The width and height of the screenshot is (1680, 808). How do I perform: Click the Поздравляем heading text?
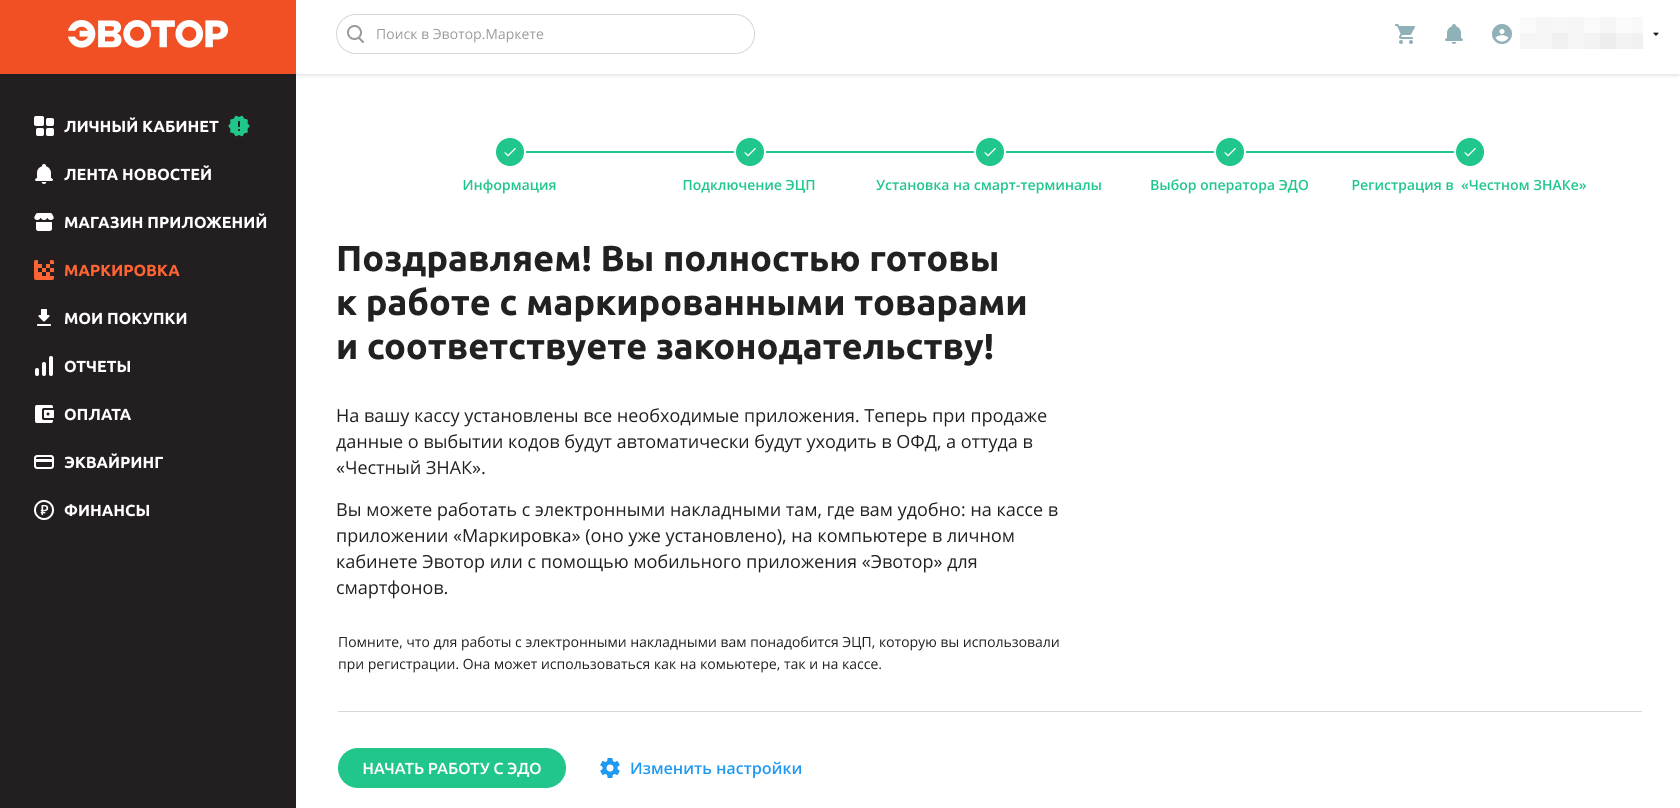point(682,303)
